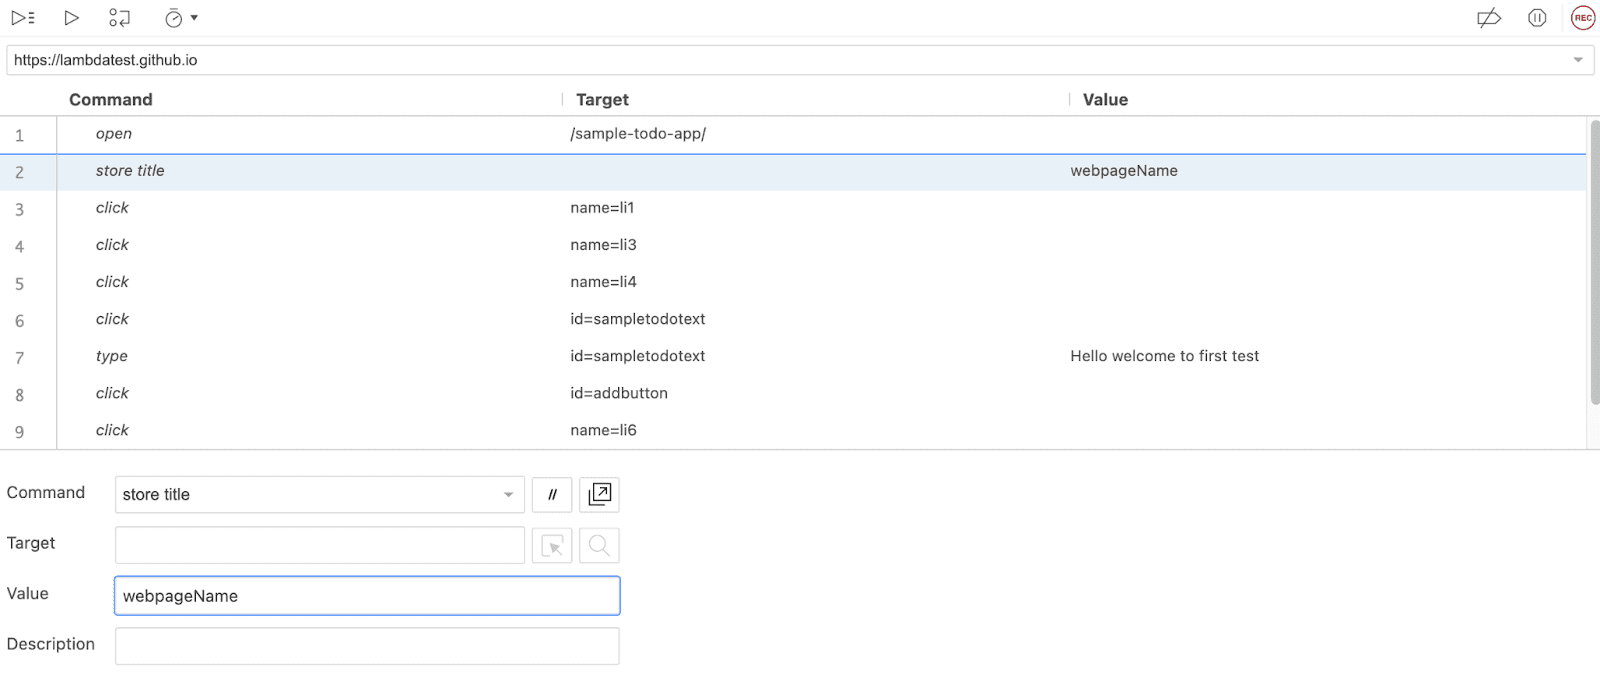Select click name=li4 row
Viewport: 1600px width, 688px height.
coord(793,282)
